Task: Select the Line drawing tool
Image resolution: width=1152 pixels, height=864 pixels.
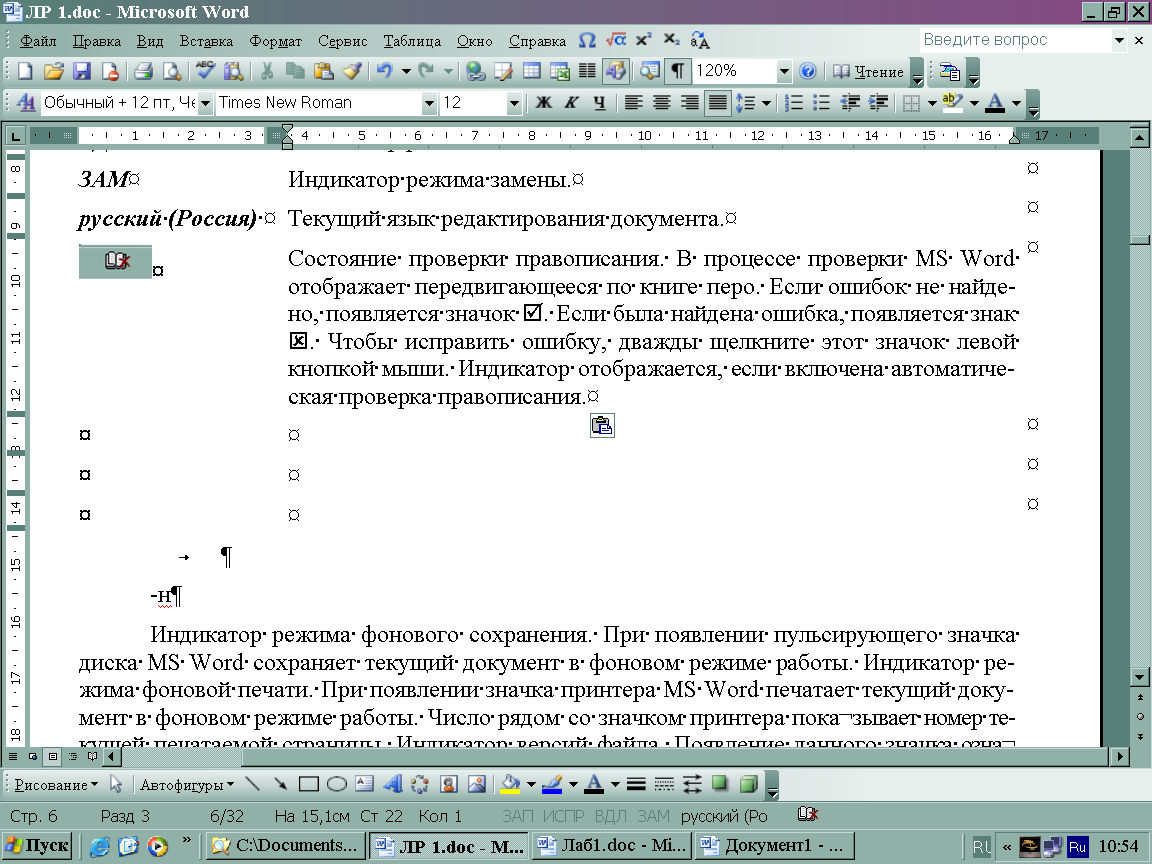Action: coord(252,784)
